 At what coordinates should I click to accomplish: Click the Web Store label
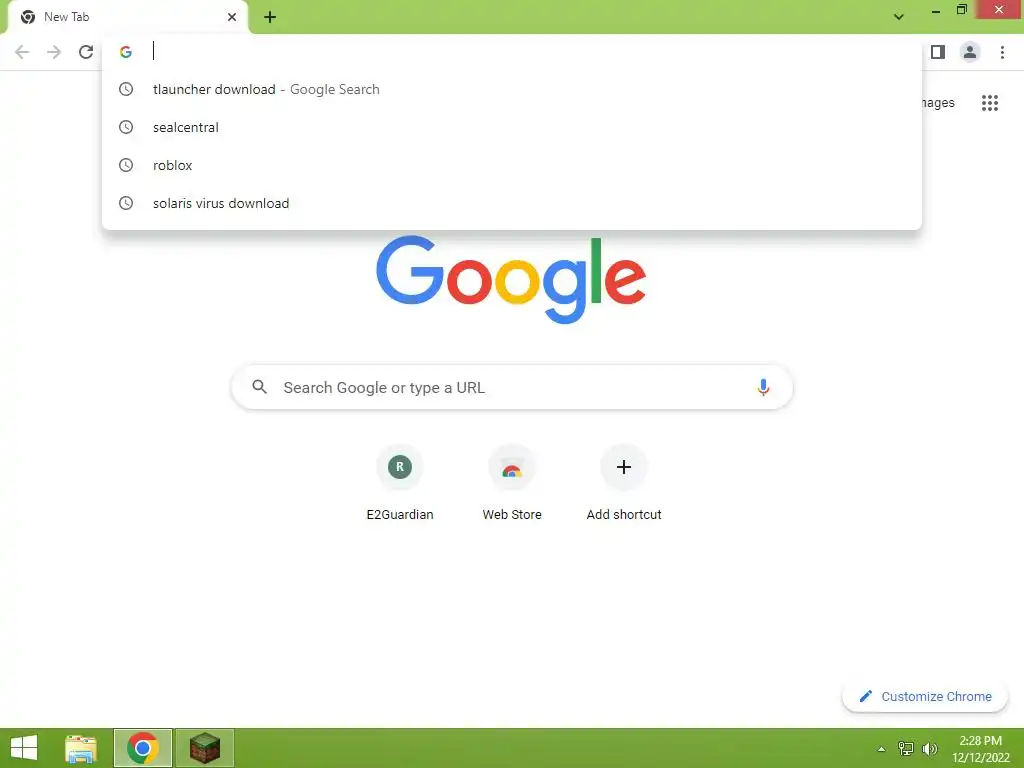tap(512, 515)
